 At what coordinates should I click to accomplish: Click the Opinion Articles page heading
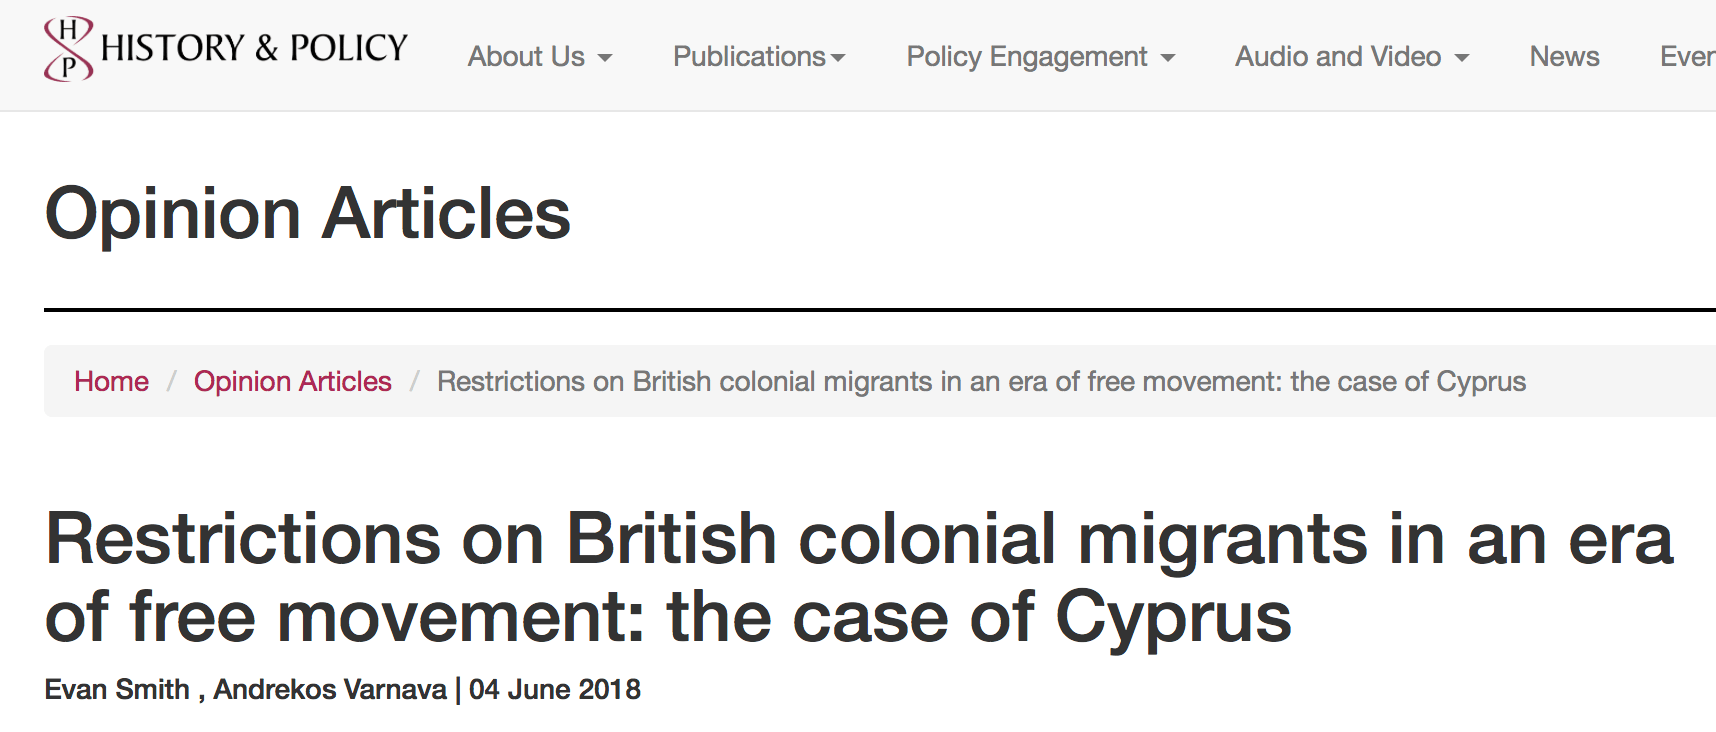point(308,214)
